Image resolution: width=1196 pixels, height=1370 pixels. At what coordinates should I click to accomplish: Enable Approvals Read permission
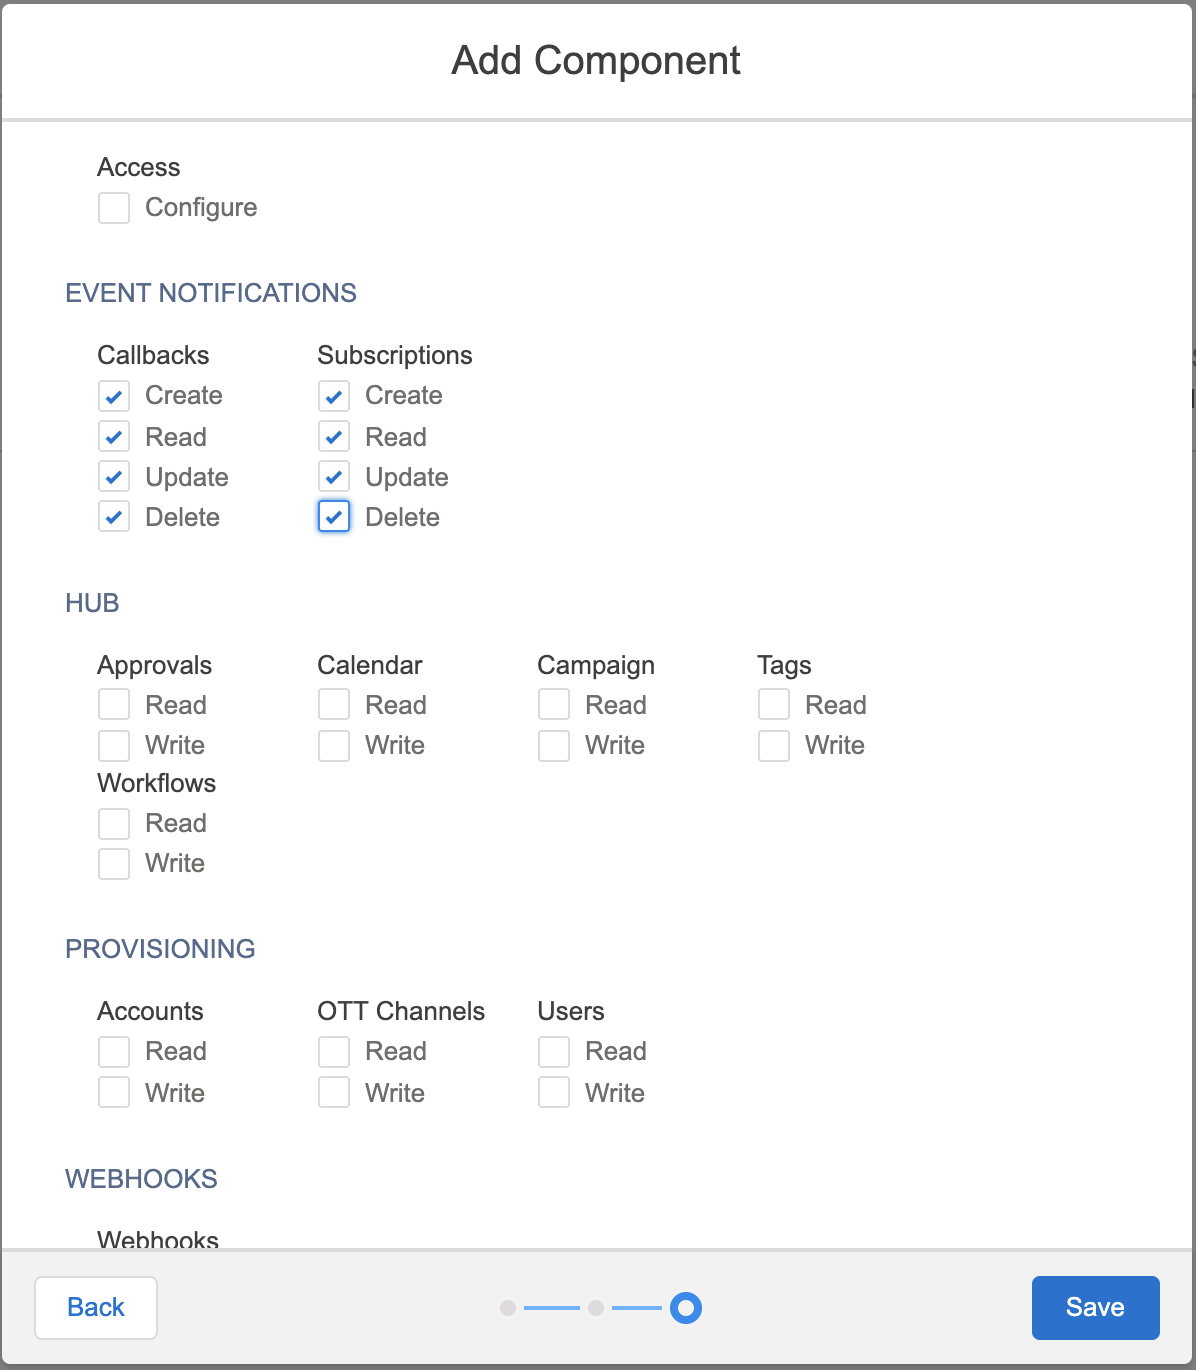(x=114, y=705)
